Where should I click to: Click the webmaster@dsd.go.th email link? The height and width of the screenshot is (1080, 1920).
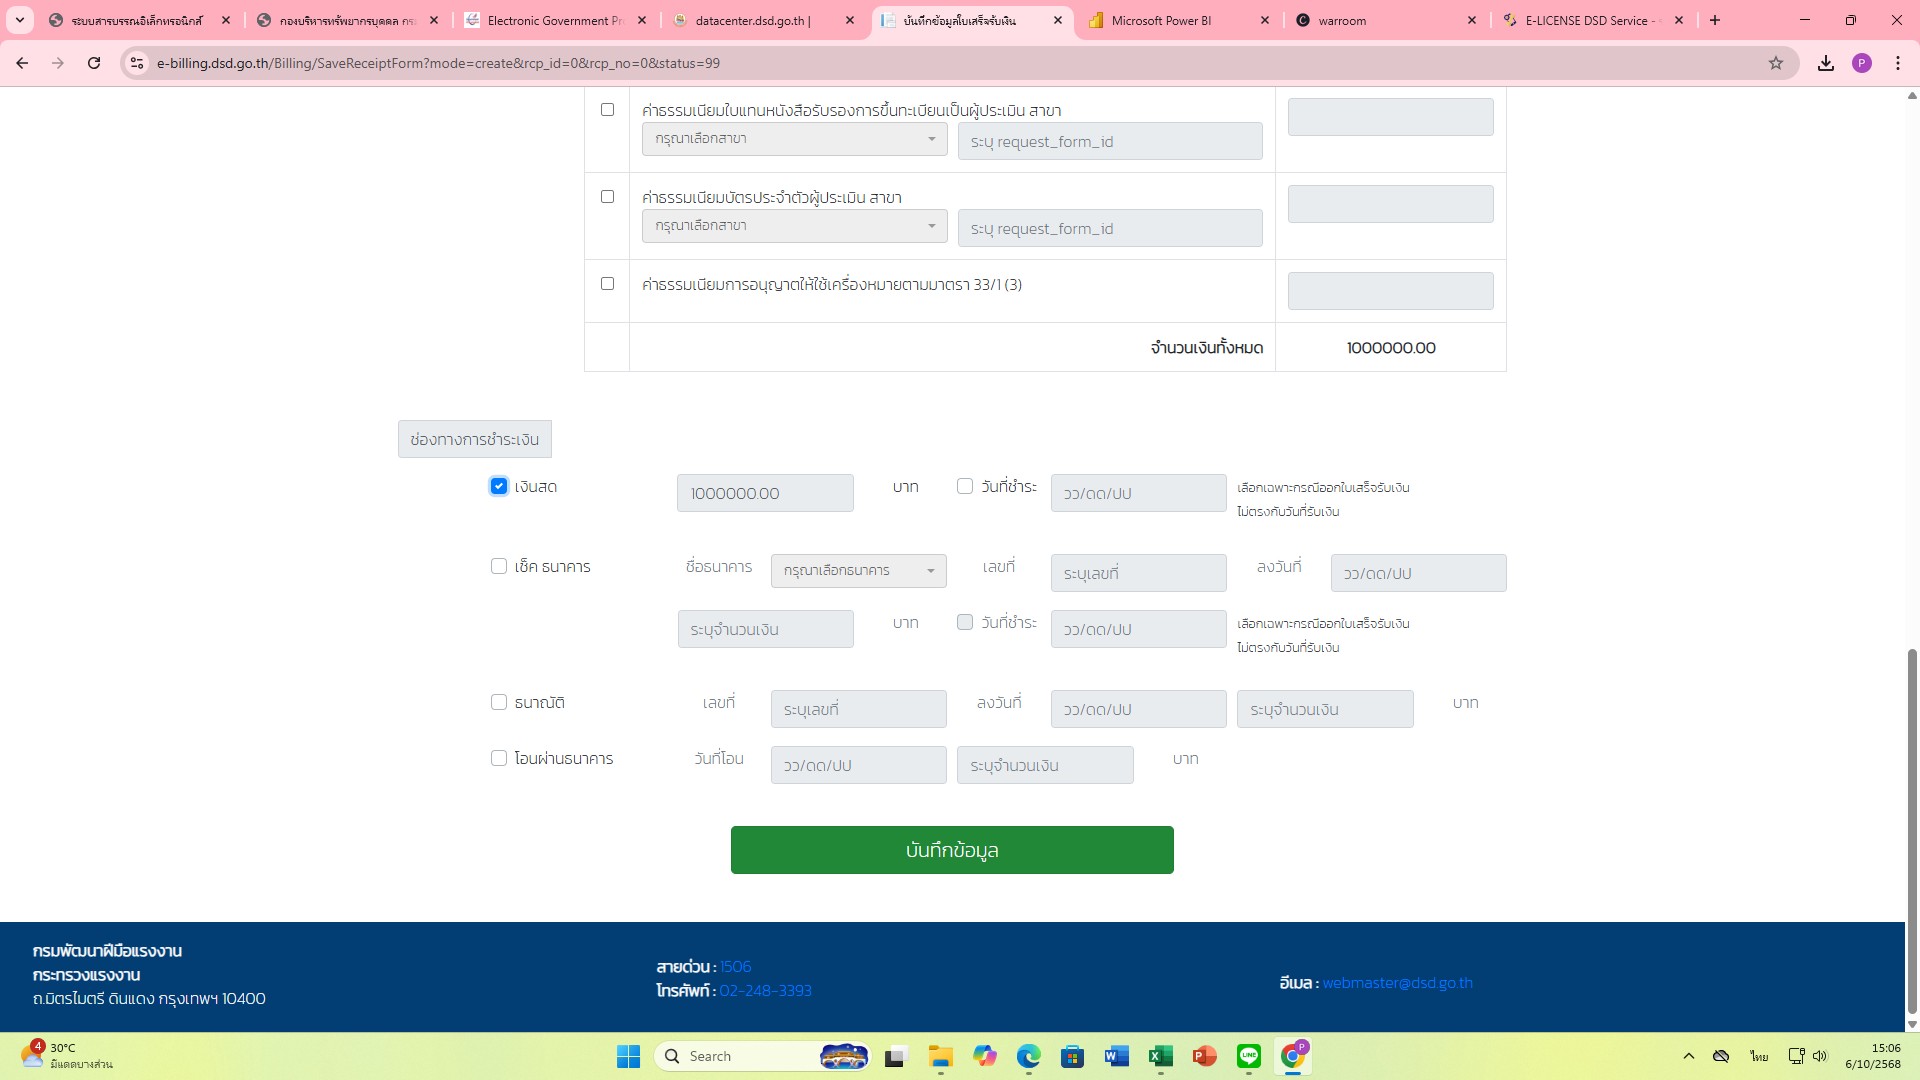[x=1397, y=983]
